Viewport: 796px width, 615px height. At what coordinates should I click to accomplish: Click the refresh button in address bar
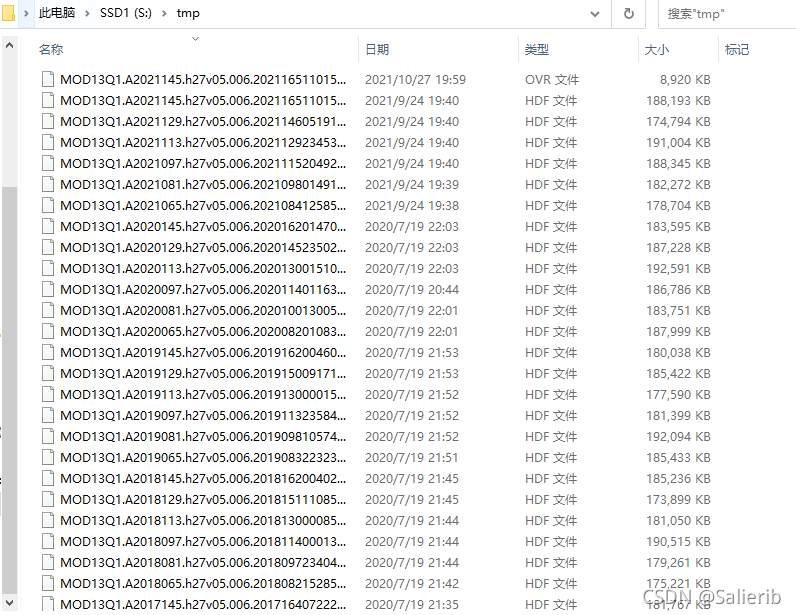click(x=628, y=14)
